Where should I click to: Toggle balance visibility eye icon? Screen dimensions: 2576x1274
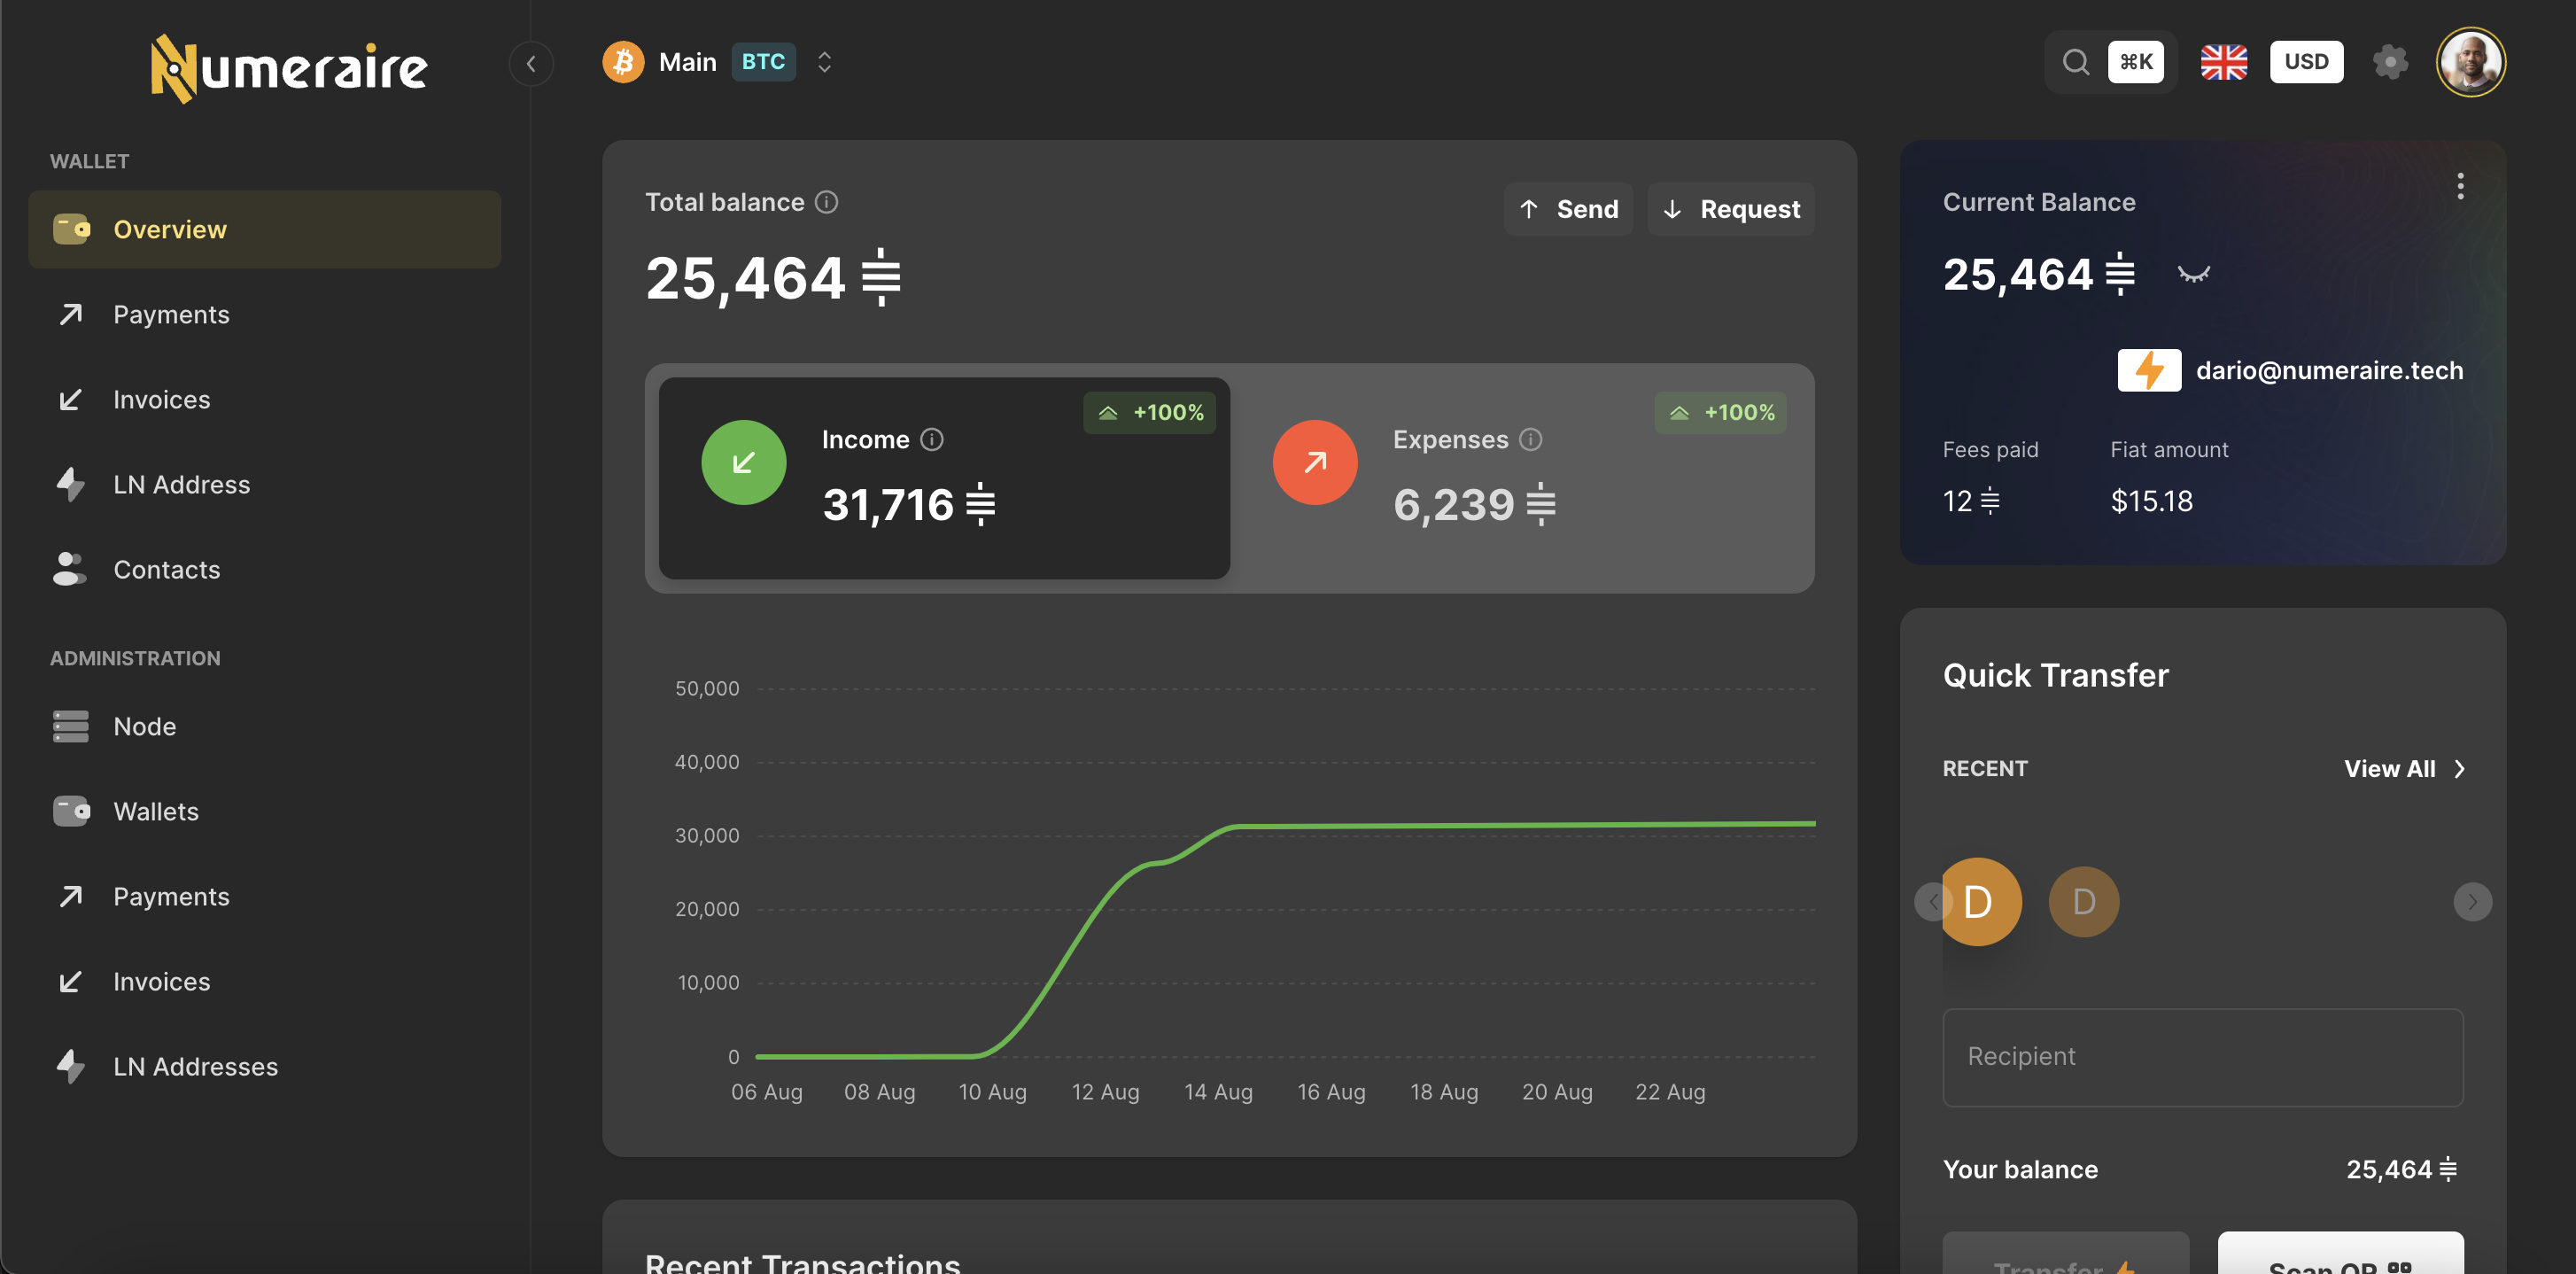click(x=2193, y=274)
